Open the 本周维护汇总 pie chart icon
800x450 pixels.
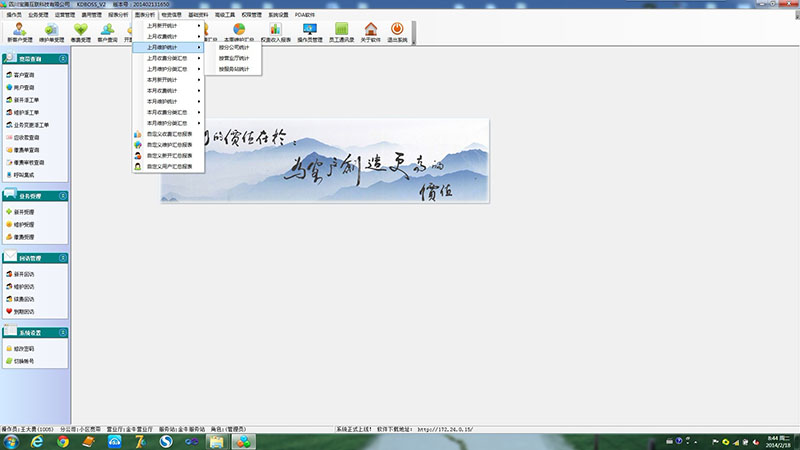[x=239, y=33]
